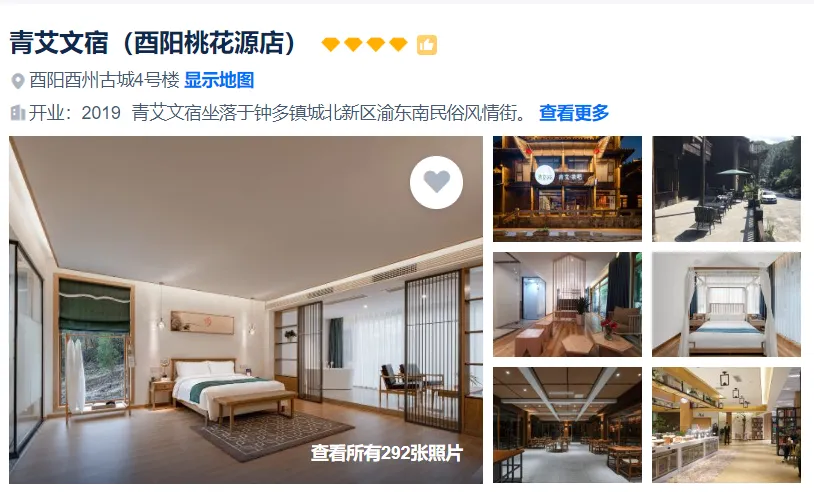Open the 显示地图 map link
The image size is (814, 492).
219,80
